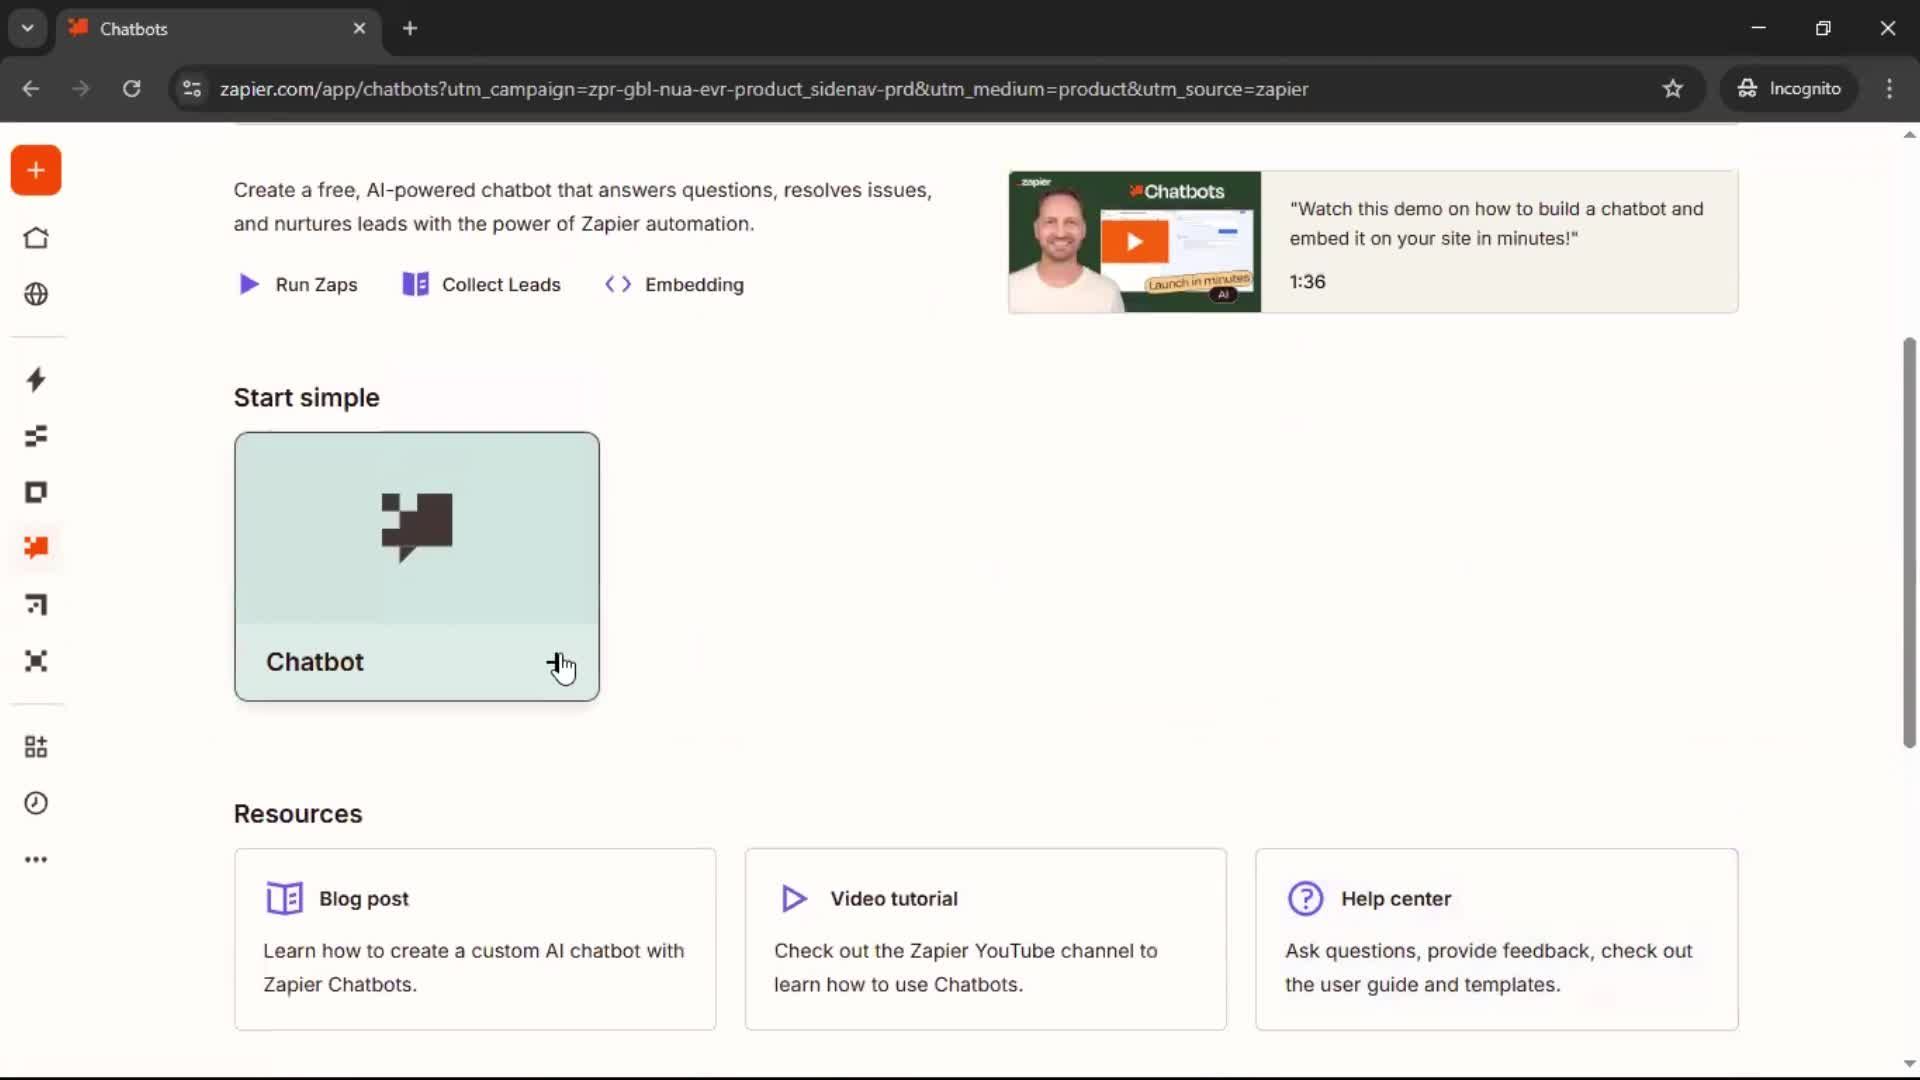This screenshot has width=1920, height=1080.
Task: Open the More ellipsis menu in sidebar
Action: tap(36, 859)
